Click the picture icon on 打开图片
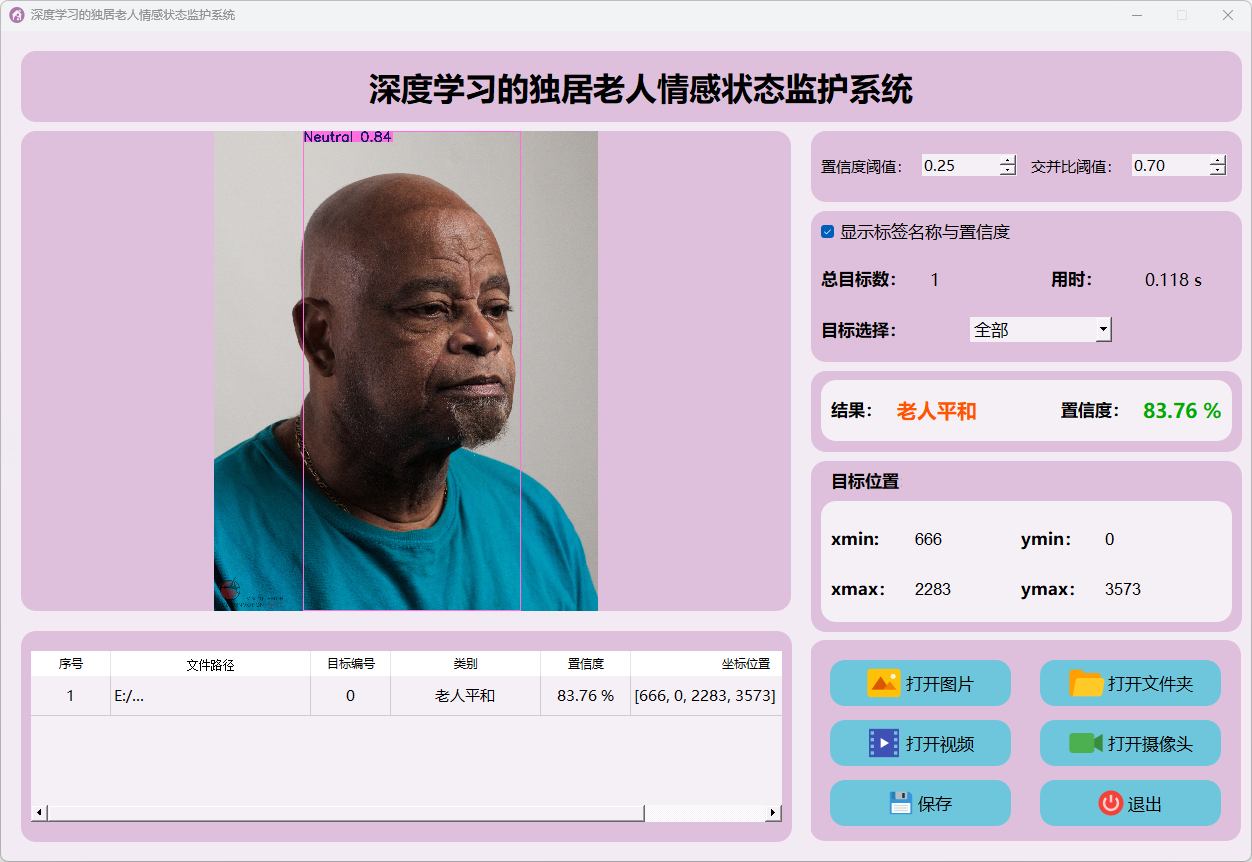 pos(884,684)
